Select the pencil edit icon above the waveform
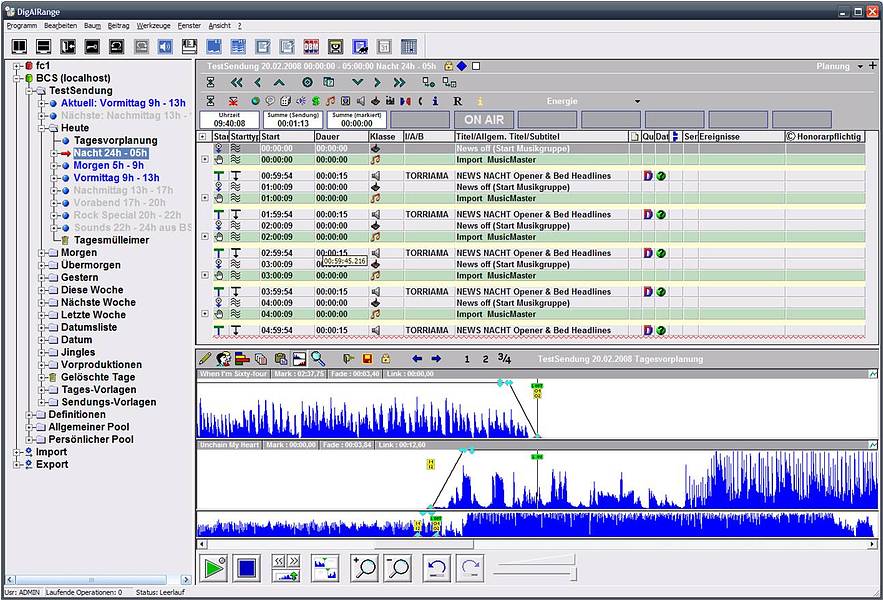The image size is (883, 600). pos(205,358)
